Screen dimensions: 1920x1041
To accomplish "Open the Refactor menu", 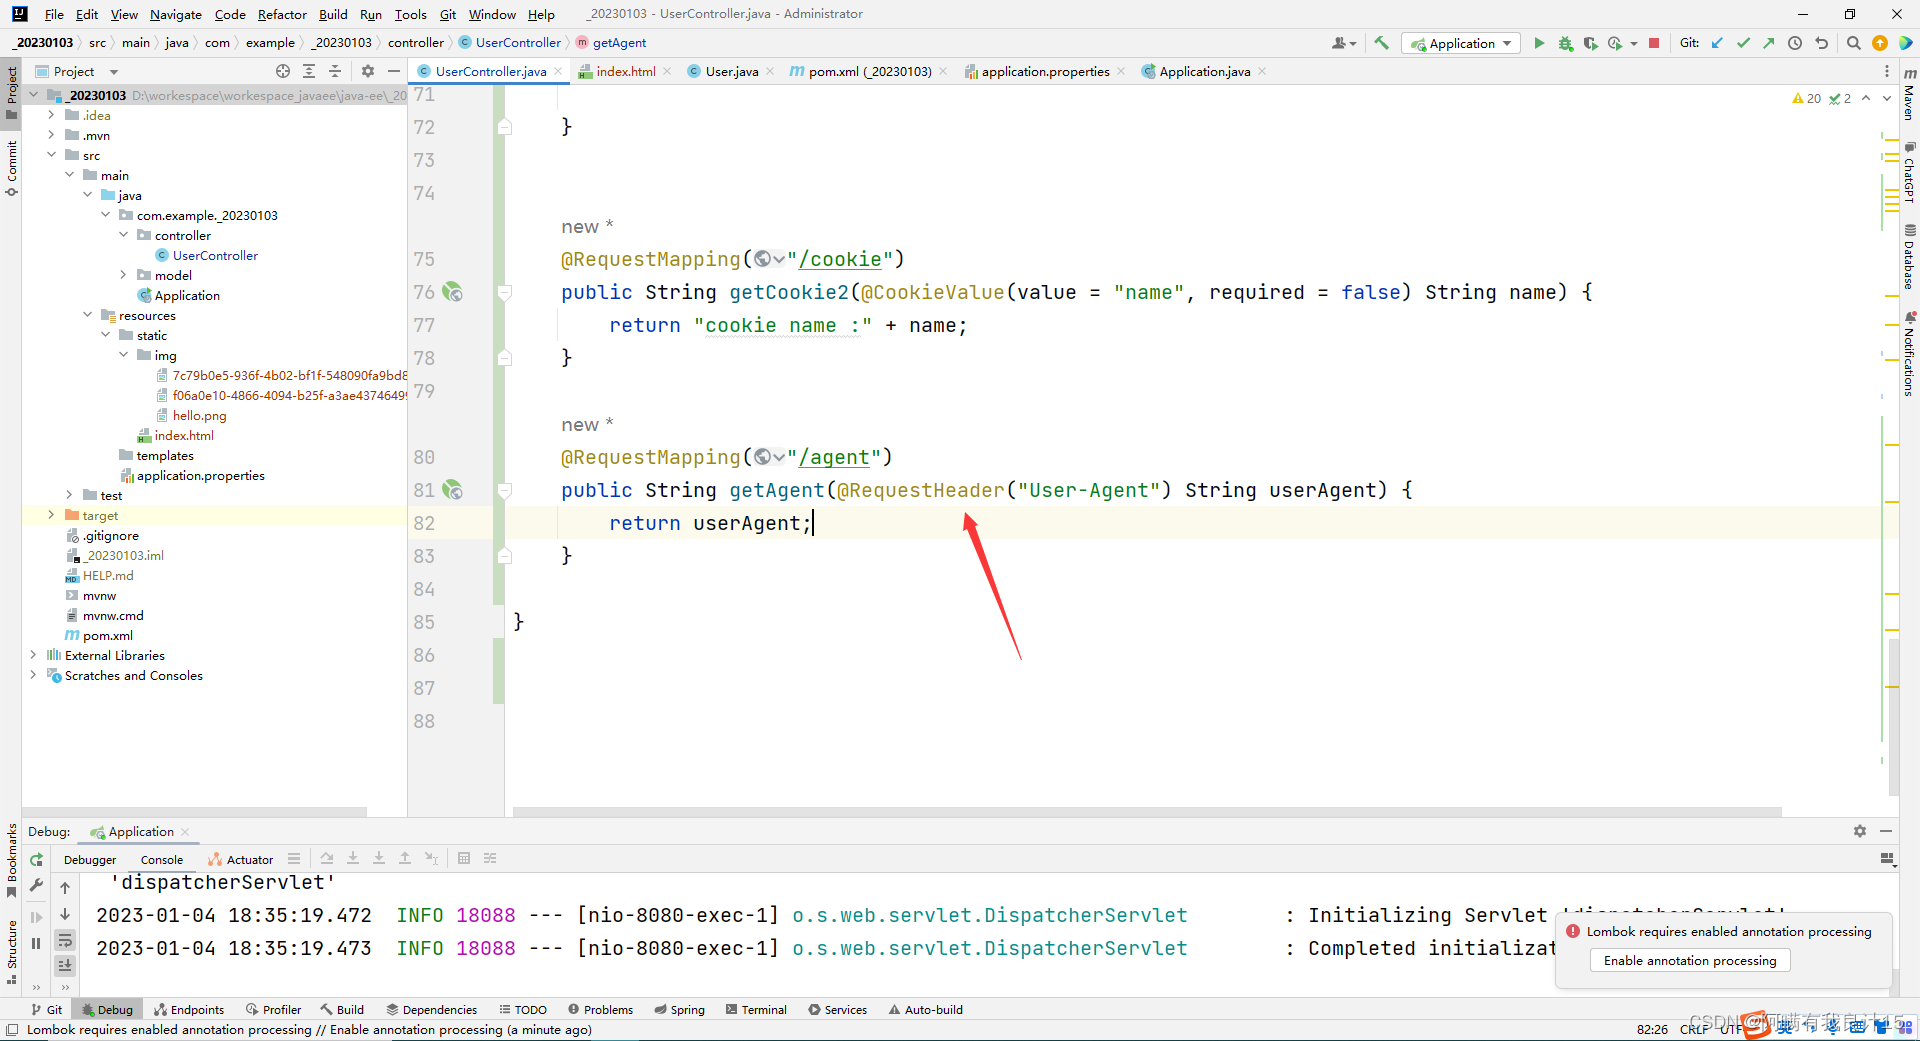I will 281,14.
